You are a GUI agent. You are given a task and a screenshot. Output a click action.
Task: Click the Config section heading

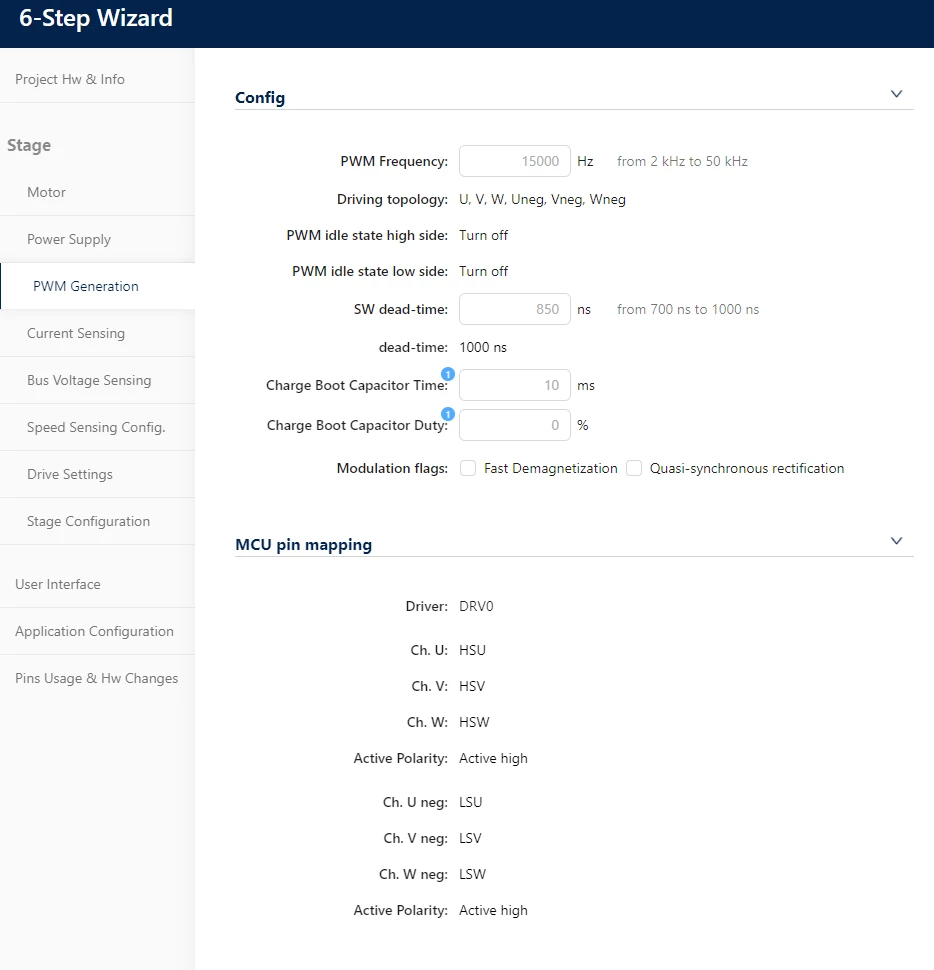260,98
